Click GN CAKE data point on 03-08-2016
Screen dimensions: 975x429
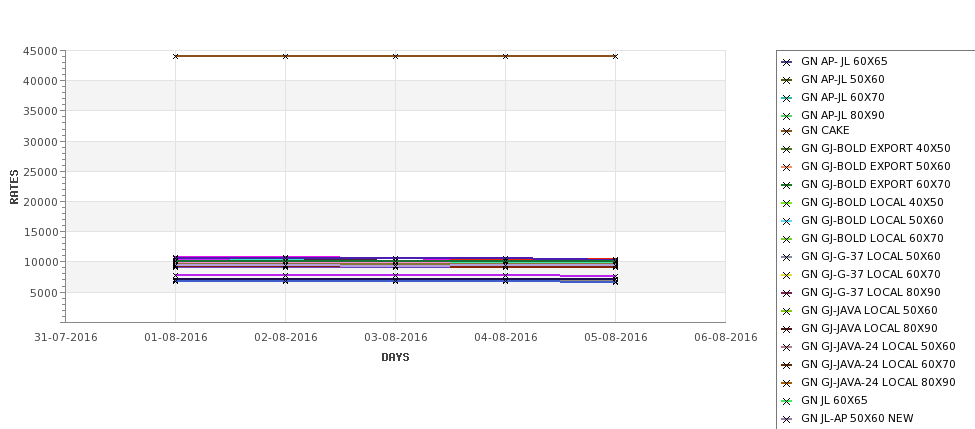tap(395, 56)
